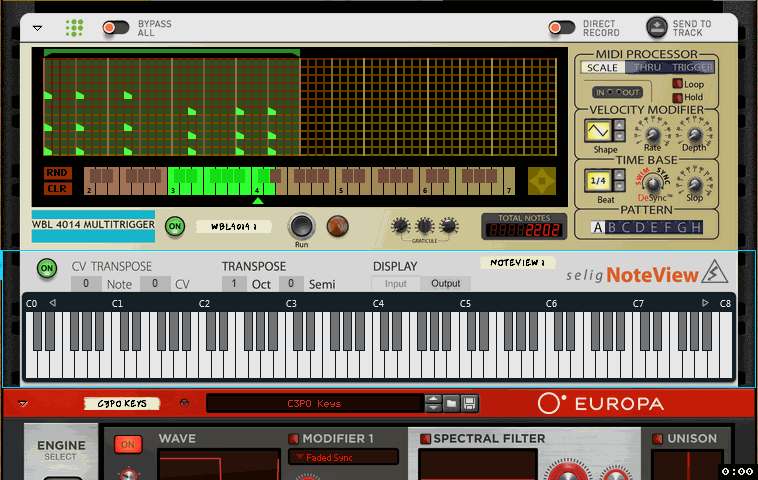Click the yellow diamond directional pad
Image resolution: width=758 pixels, height=480 pixels.
click(541, 181)
